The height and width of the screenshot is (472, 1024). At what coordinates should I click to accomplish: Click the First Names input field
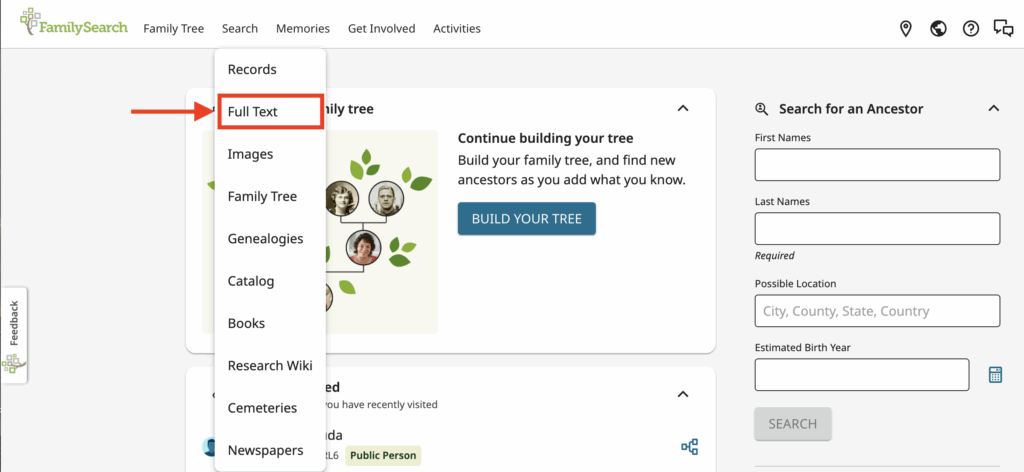(877, 164)
